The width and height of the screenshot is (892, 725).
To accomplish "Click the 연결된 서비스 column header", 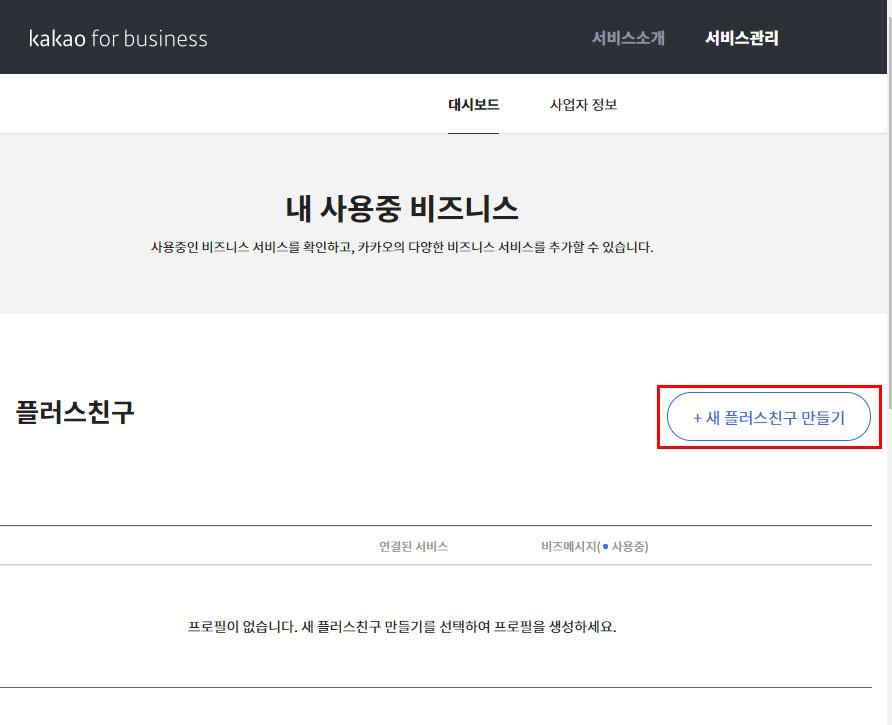I will [413, 546].
